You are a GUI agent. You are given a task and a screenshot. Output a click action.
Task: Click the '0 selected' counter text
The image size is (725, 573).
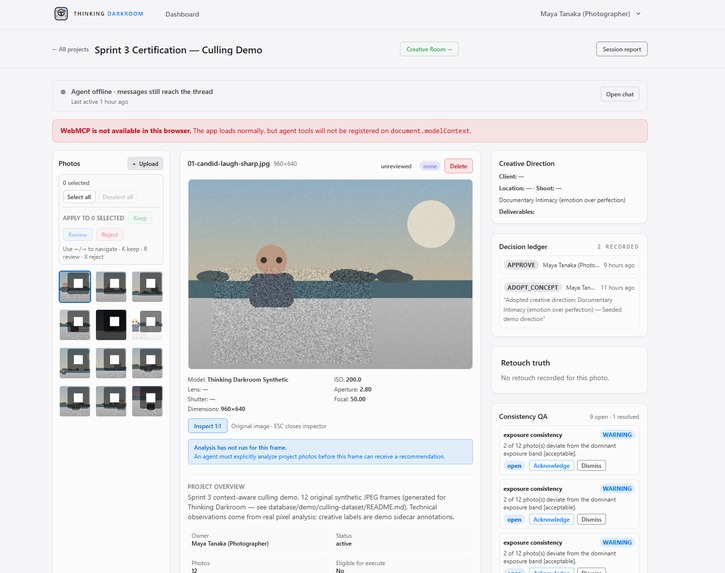click(76, 183)
